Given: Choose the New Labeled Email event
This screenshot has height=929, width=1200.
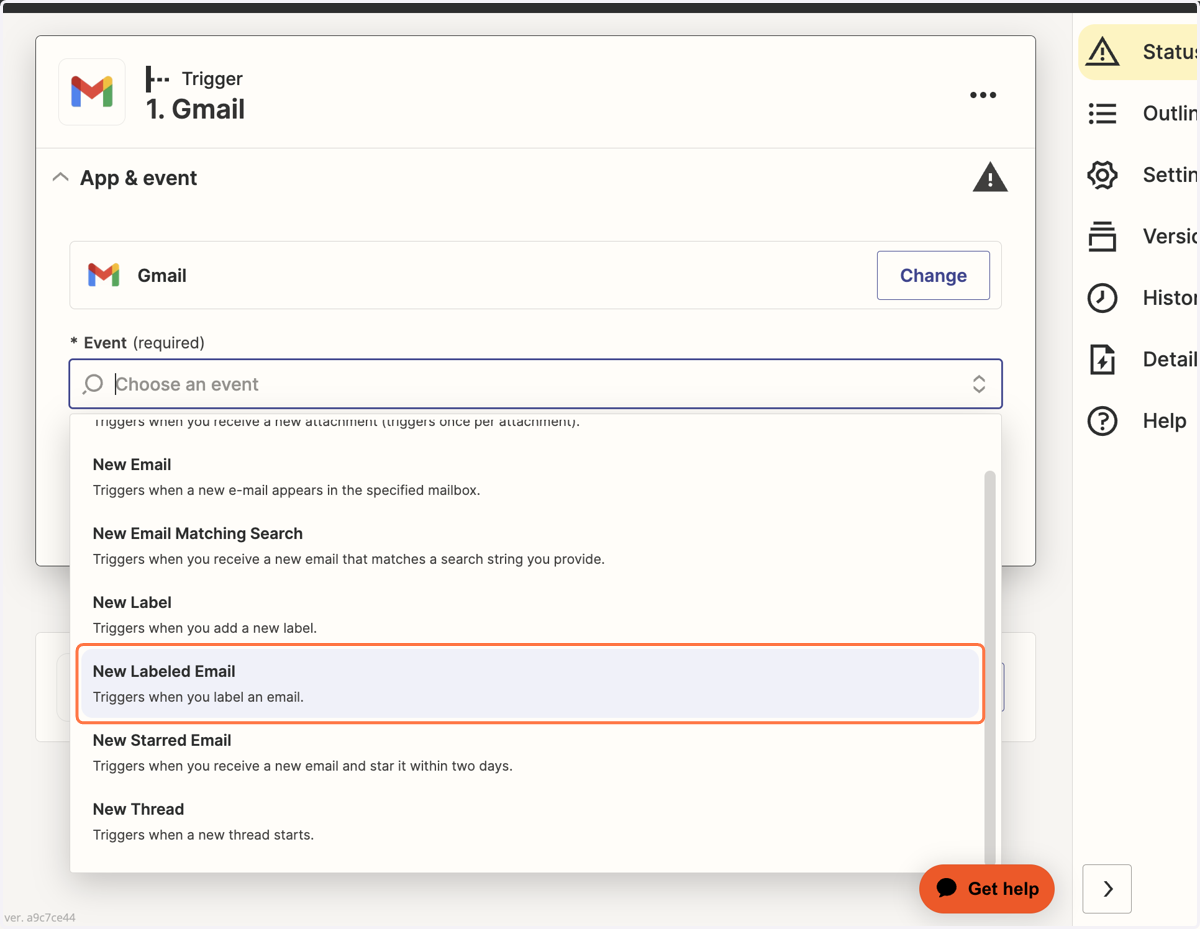Looking at the screenshot, I should 530,684.
